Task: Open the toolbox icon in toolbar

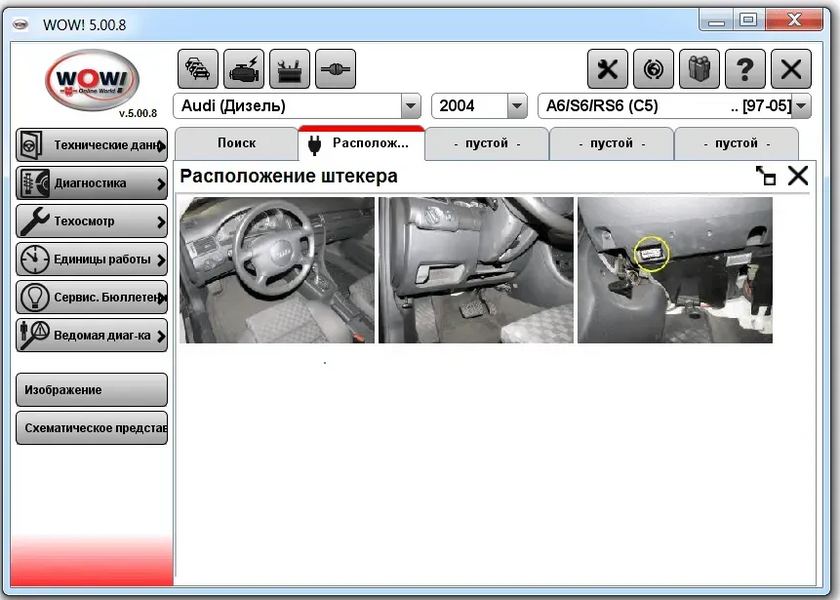Action: click(290, 69)
